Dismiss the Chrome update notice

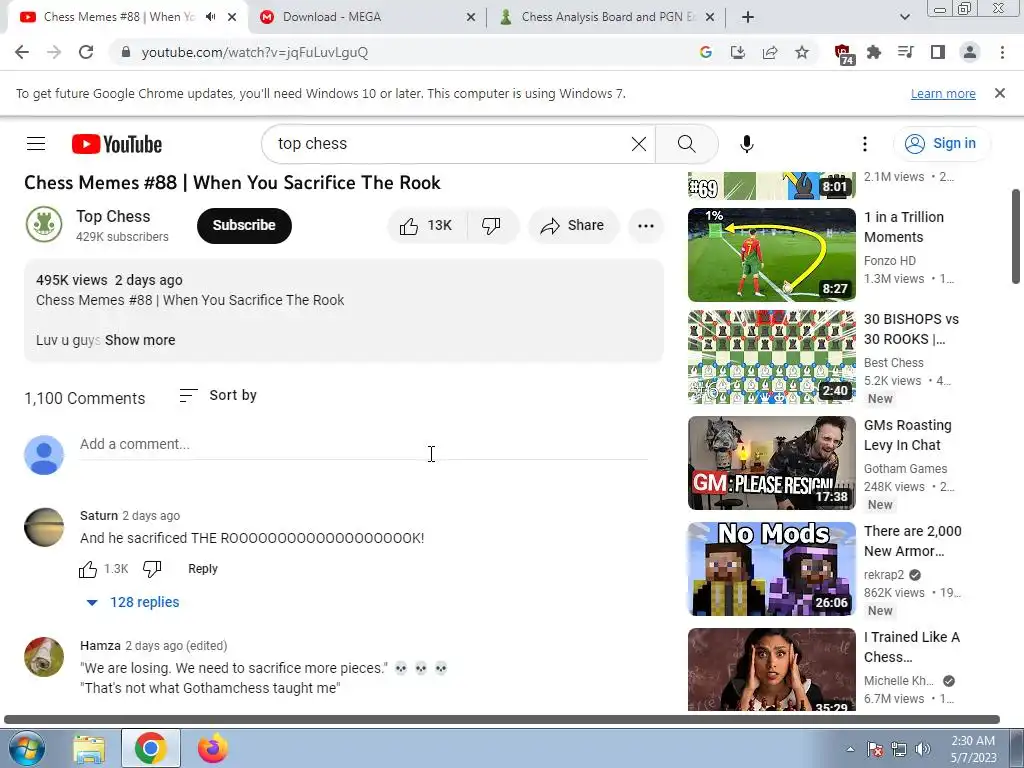coord(1000,93)
